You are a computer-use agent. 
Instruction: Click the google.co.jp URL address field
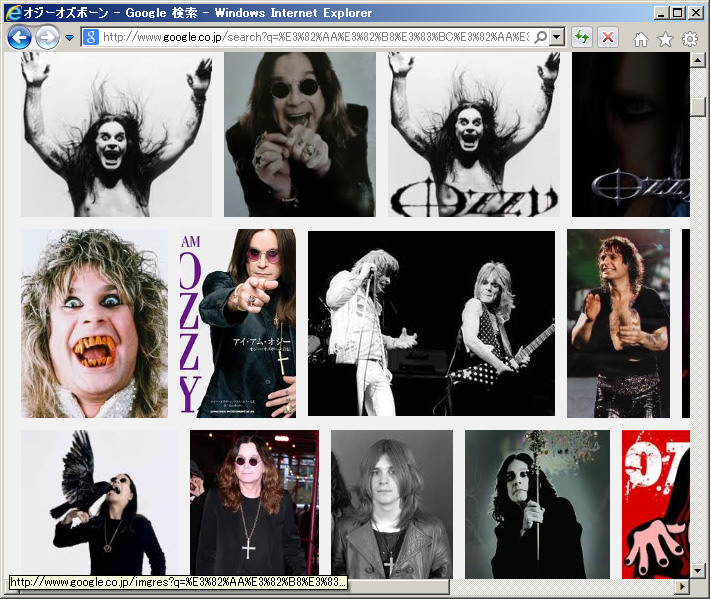tap(316, 37)
